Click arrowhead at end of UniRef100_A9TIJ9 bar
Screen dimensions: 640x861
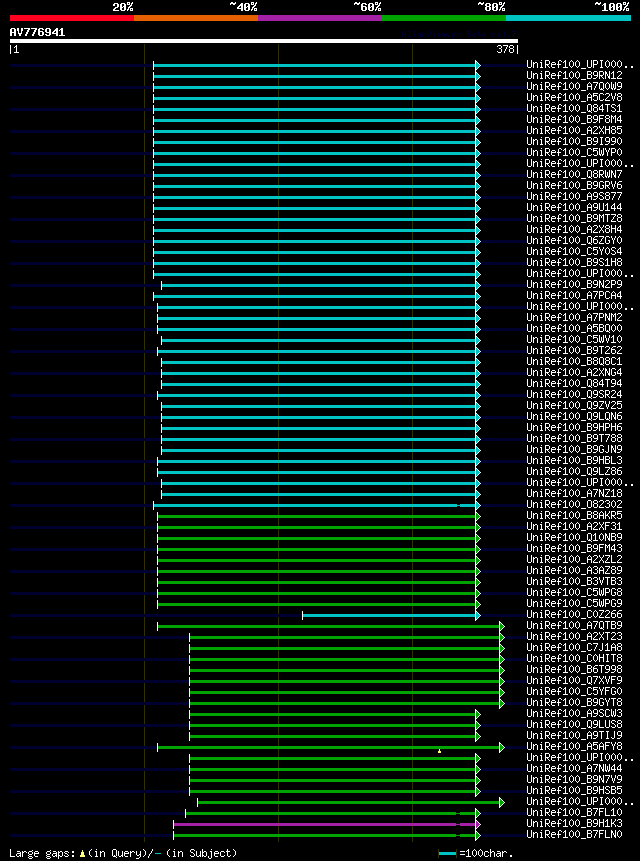pos(478,736)
